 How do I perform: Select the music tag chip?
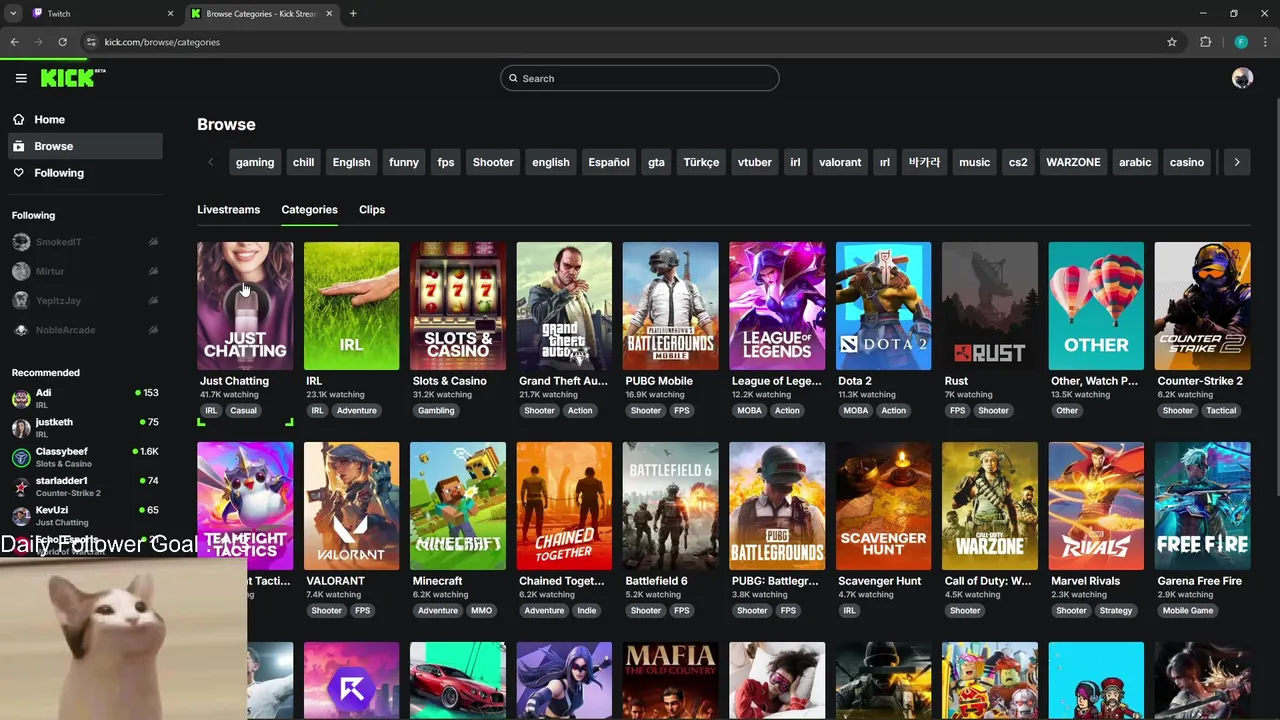974,162
